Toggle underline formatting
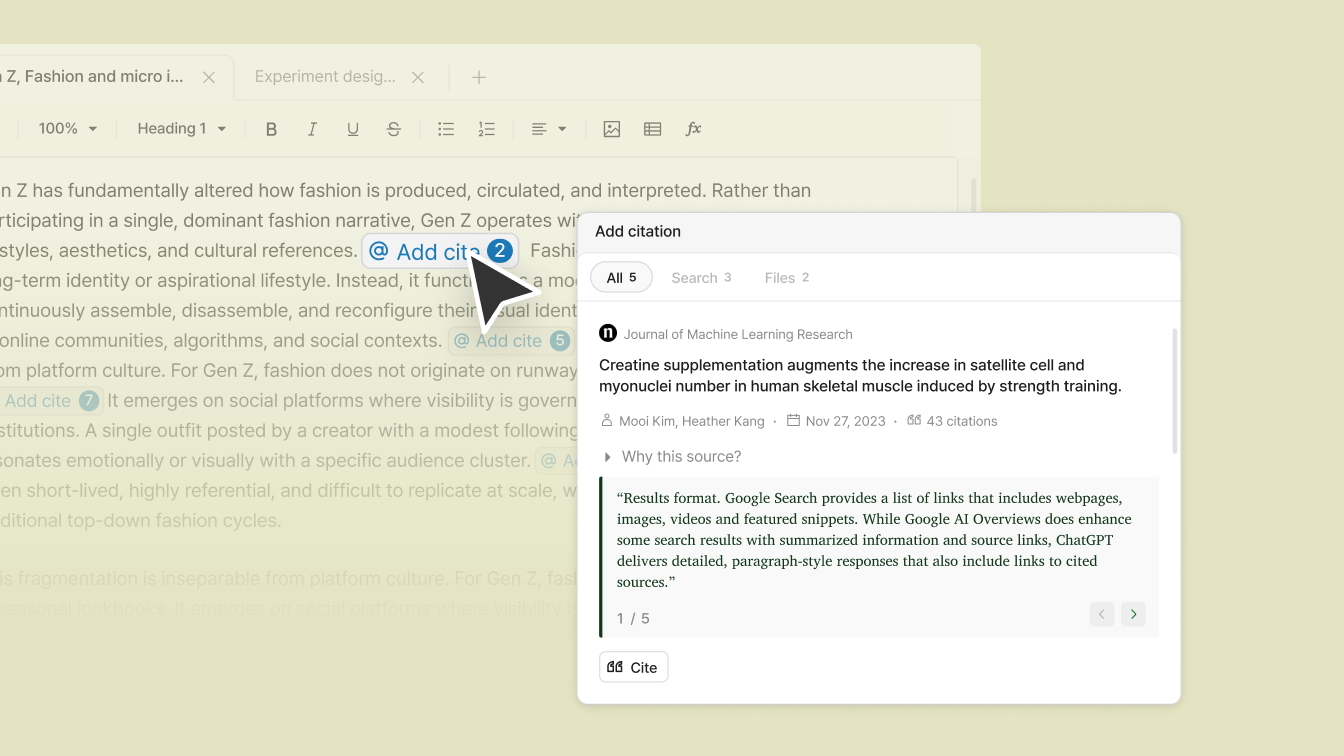The height and width of the screenshot is (756, 1344). click(x=353, y=128)
